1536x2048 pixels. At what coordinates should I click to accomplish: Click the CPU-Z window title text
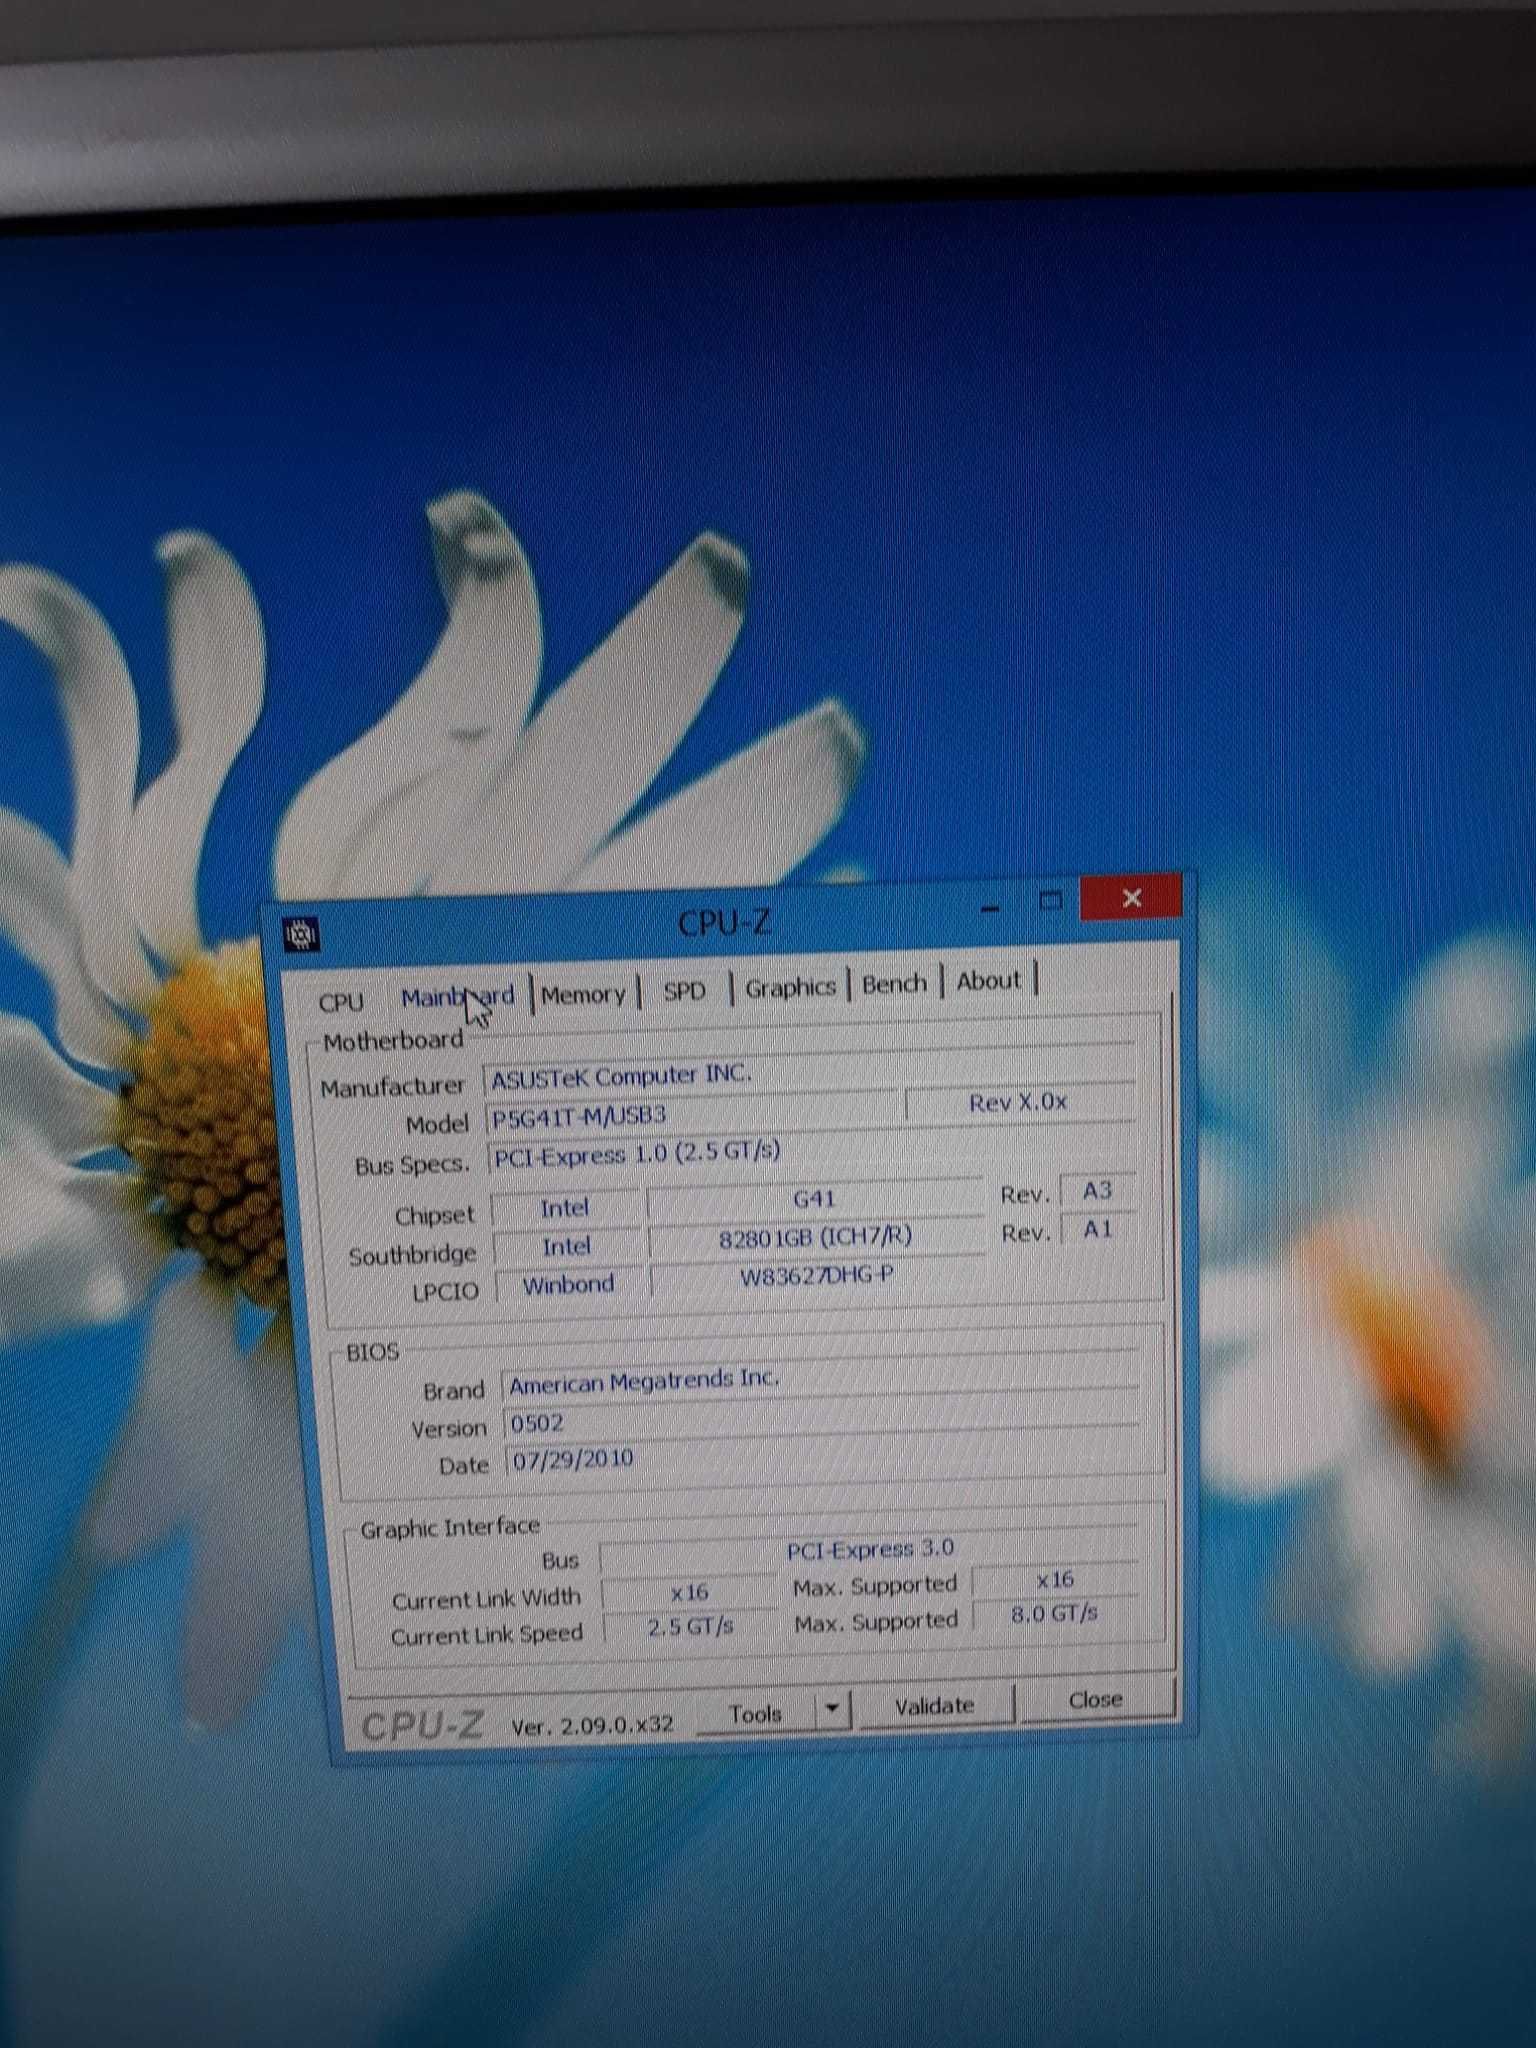click(724, 922)
